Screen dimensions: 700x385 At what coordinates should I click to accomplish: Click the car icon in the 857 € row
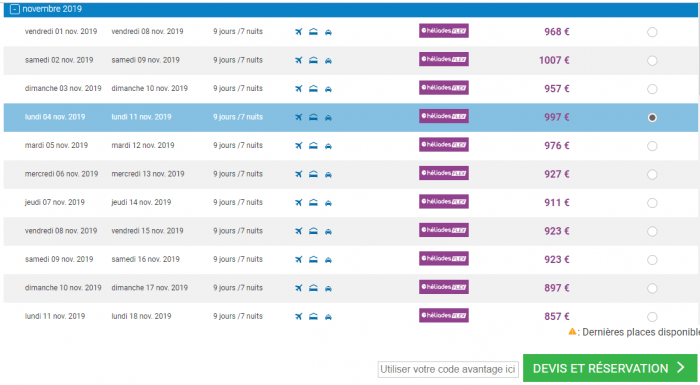(328, 317)
